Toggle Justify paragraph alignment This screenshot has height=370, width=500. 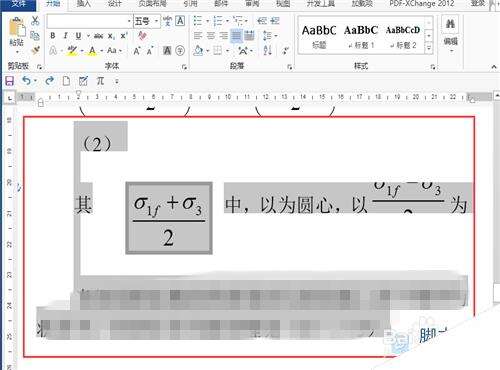236,36
